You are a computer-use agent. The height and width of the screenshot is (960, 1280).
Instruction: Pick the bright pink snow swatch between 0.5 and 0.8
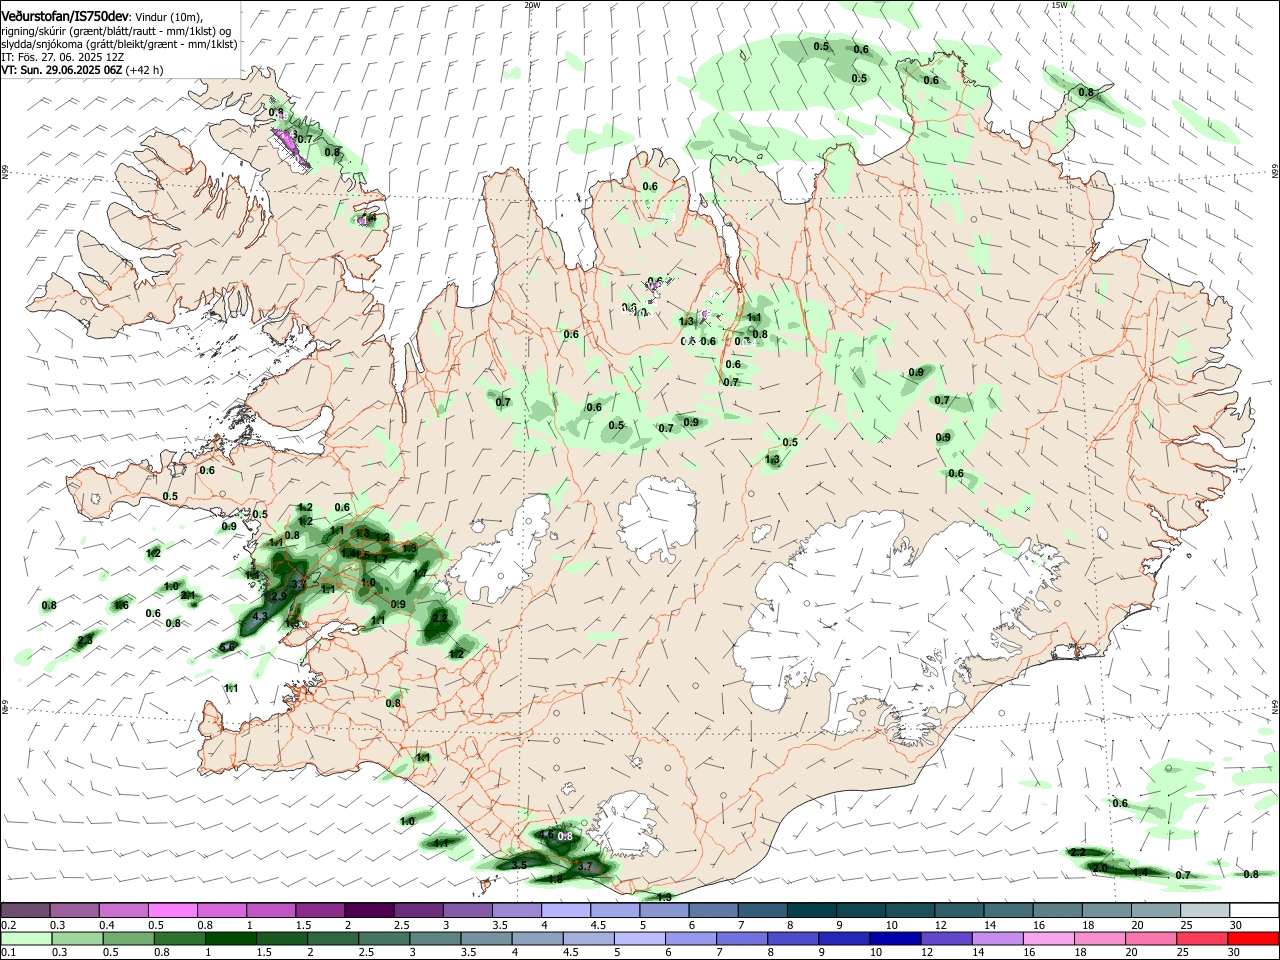tap(173, 910)
